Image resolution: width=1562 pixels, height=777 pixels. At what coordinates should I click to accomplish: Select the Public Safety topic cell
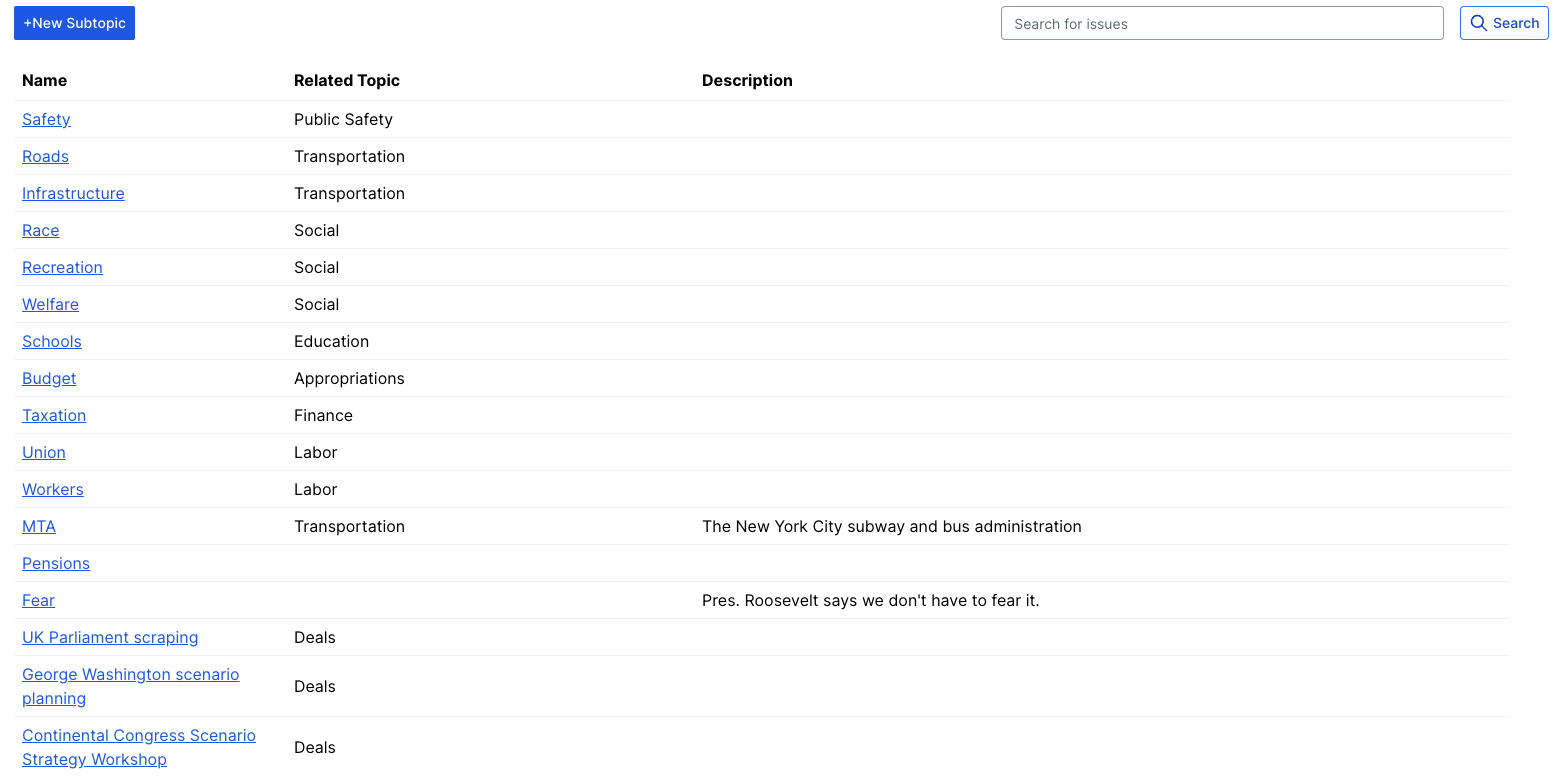coord(343,119)
